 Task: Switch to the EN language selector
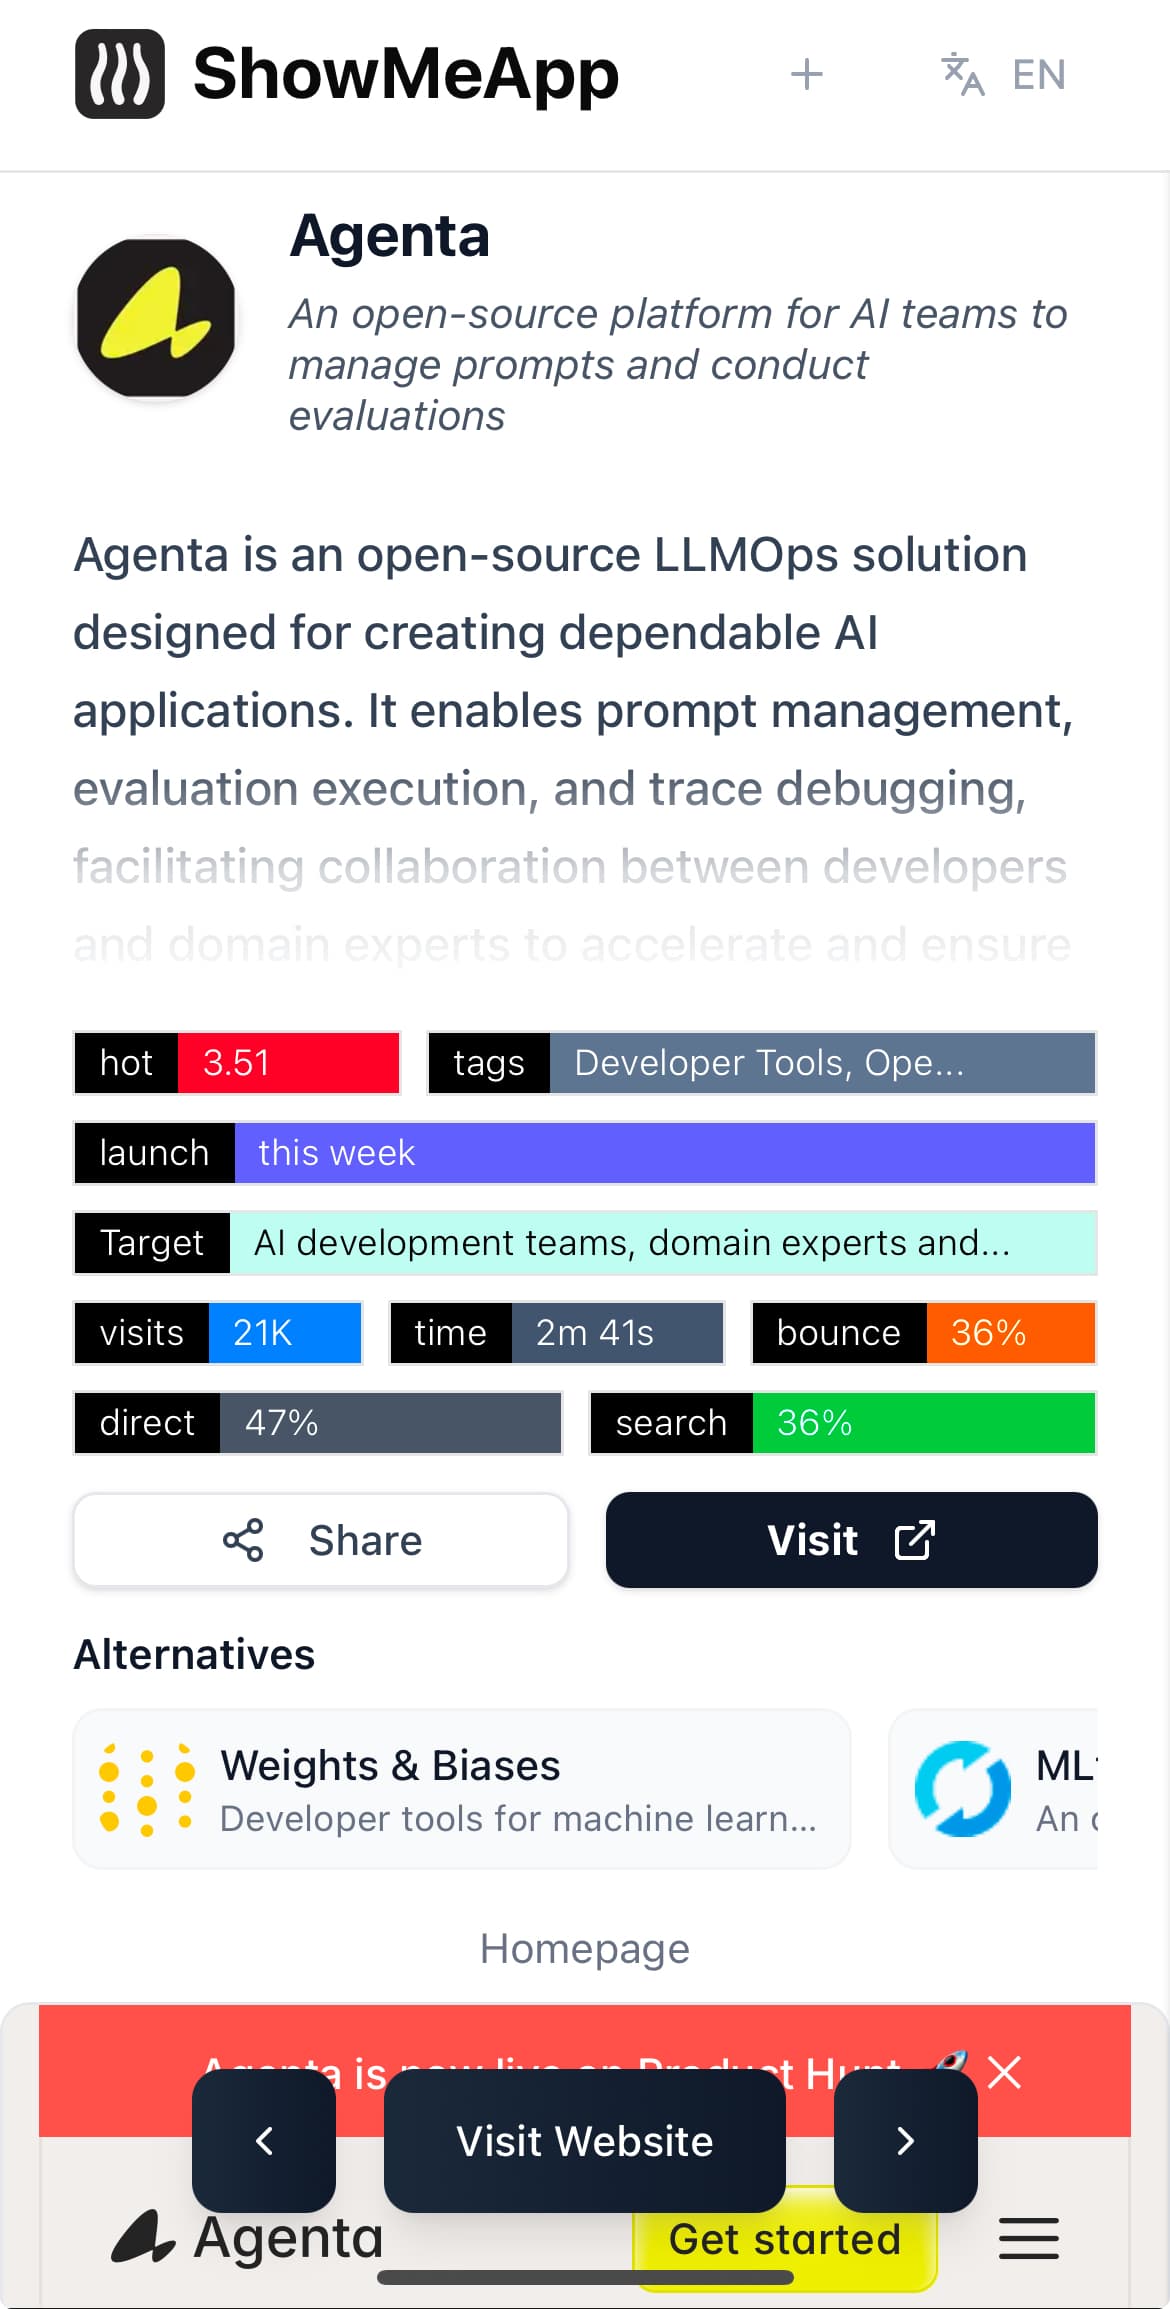pos(1038,73)
